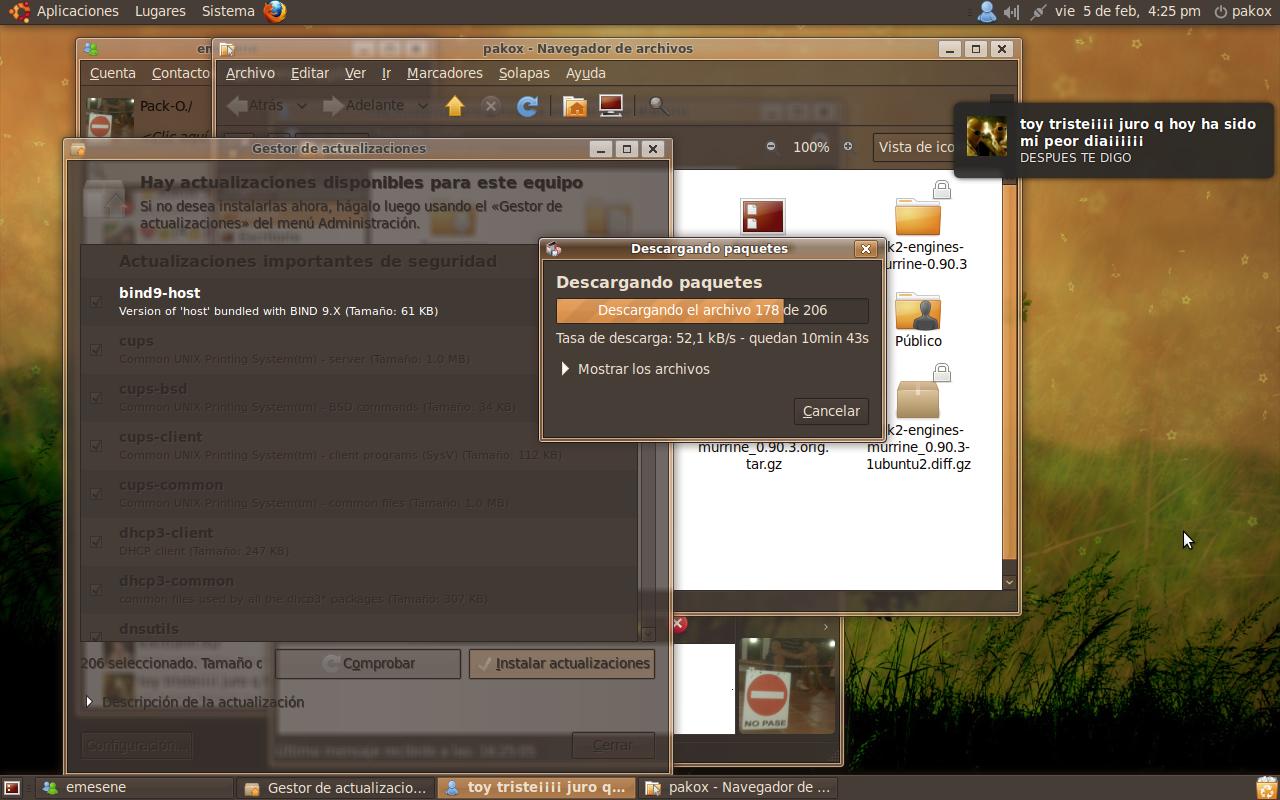
Task: Click the Comprobar button
Action: tap(368, 663)
